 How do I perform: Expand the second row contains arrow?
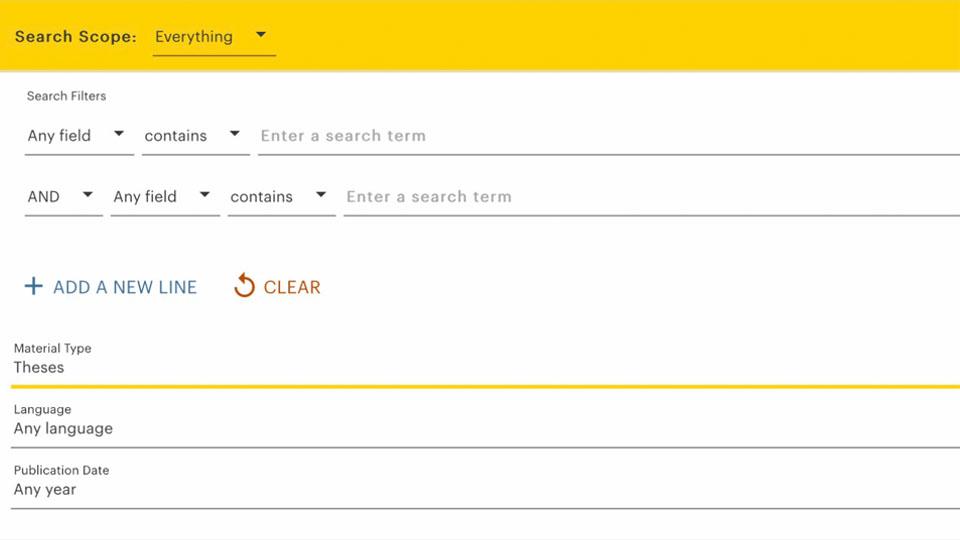point(321,195)
